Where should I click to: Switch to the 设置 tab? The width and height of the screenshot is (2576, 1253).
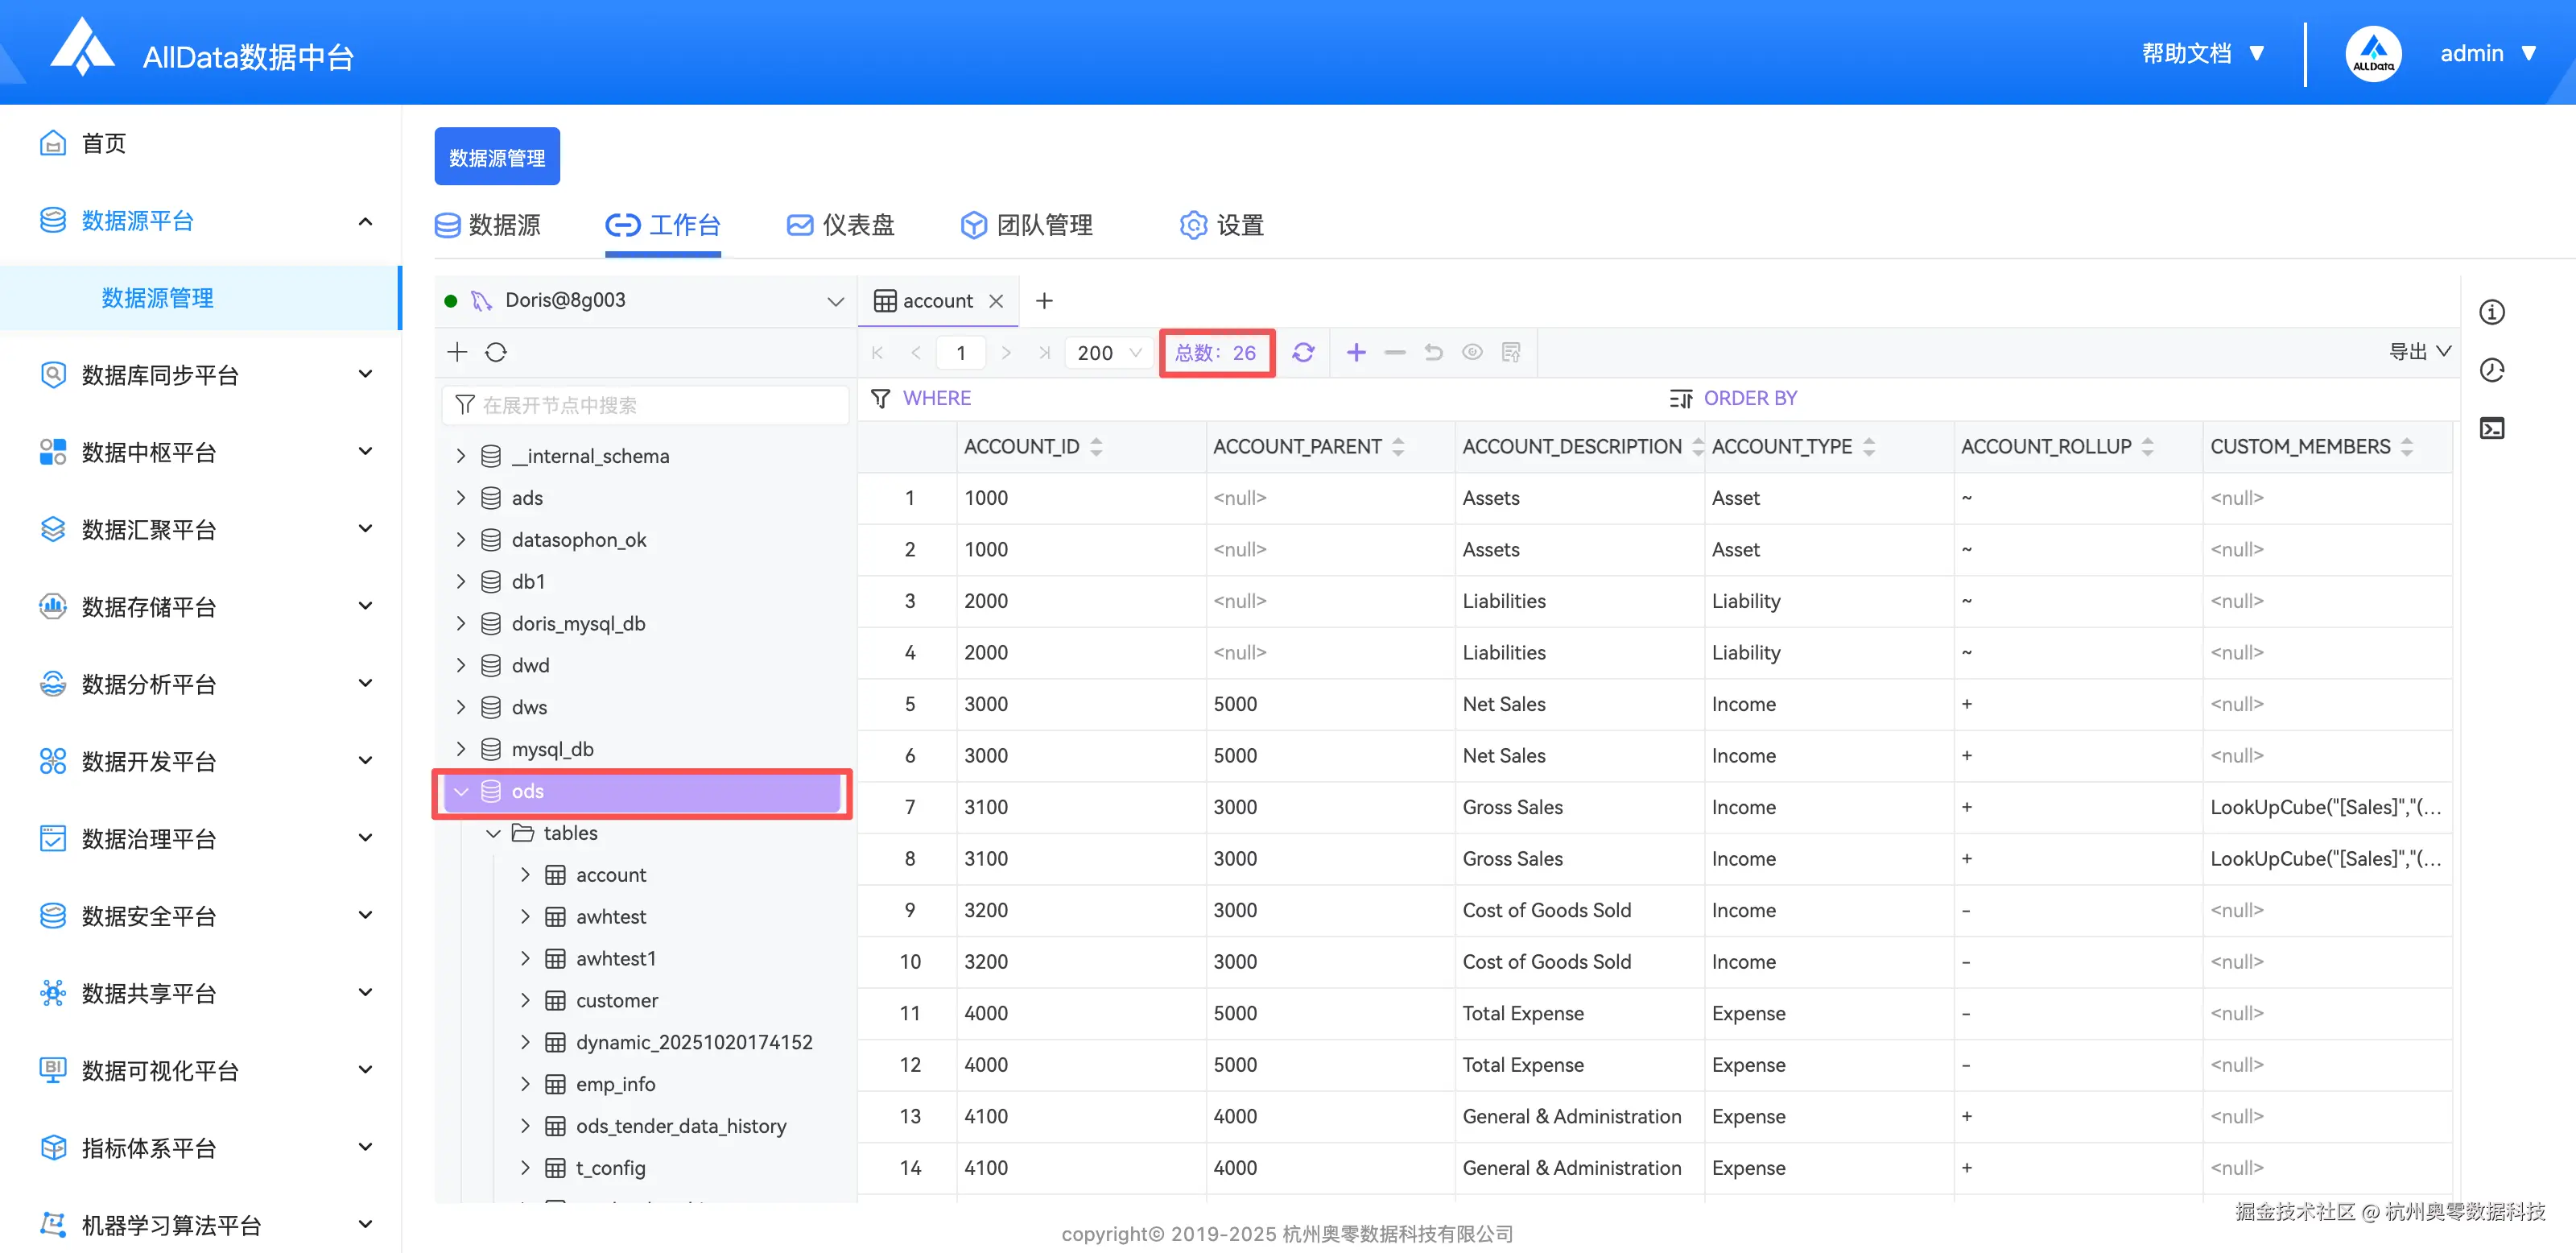click(x=1222, y=225)
